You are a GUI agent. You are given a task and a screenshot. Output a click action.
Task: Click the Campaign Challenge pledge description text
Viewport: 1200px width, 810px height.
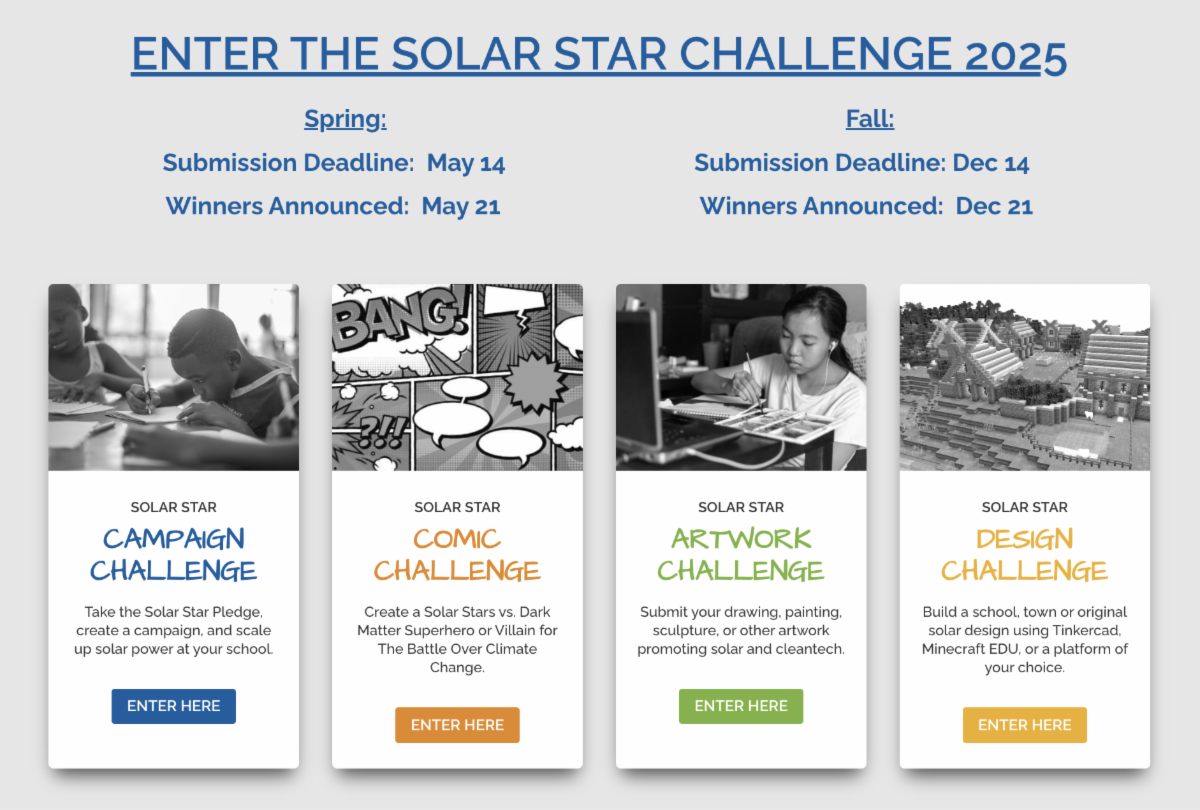click(x=173, y=630)
